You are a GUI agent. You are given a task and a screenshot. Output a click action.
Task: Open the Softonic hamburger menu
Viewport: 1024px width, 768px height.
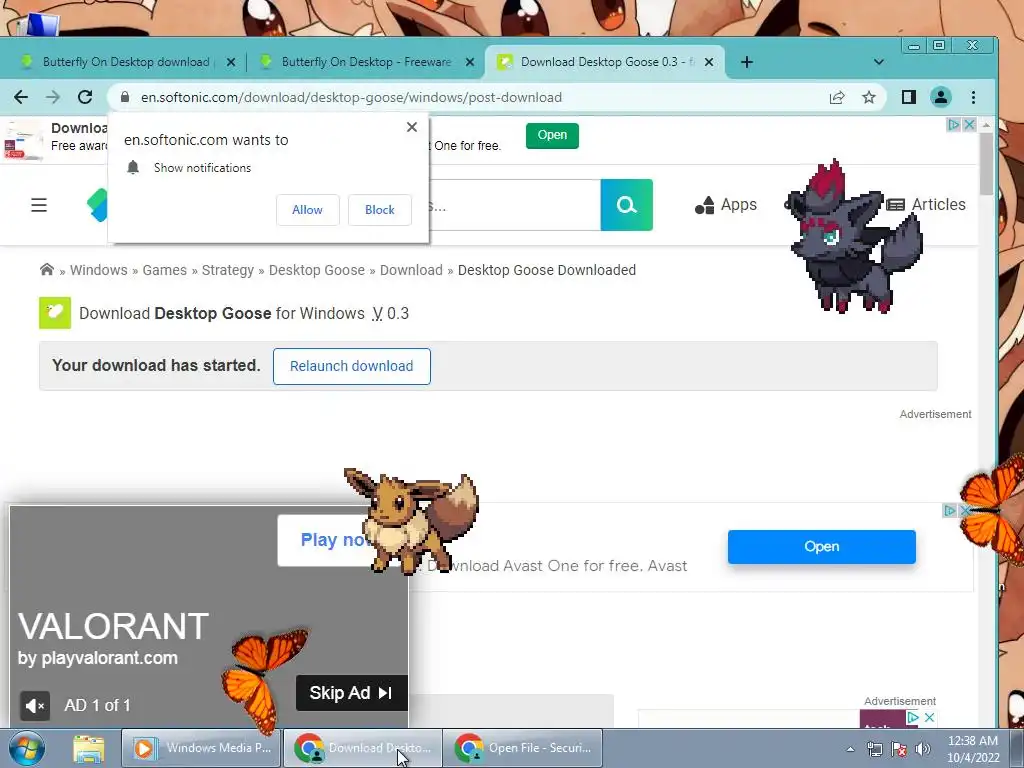tap(39, 205)
